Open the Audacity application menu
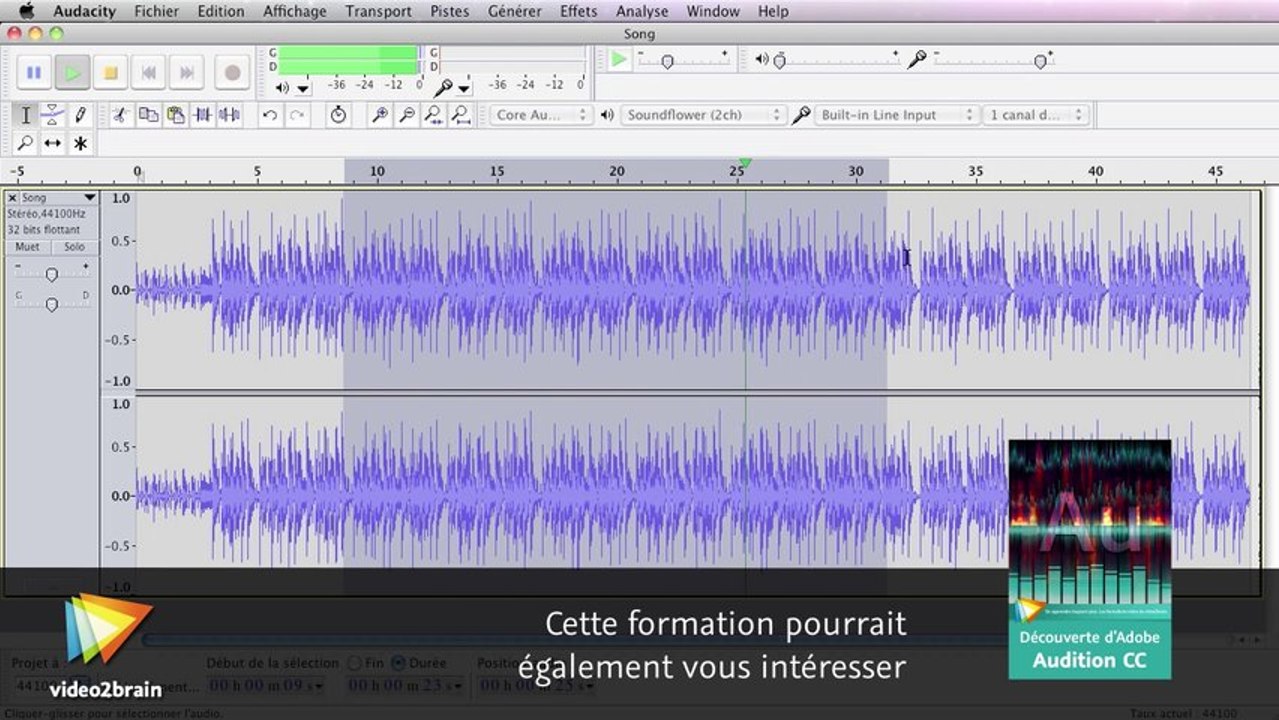This screenshot has height=720, width=1279. [85, 11]
